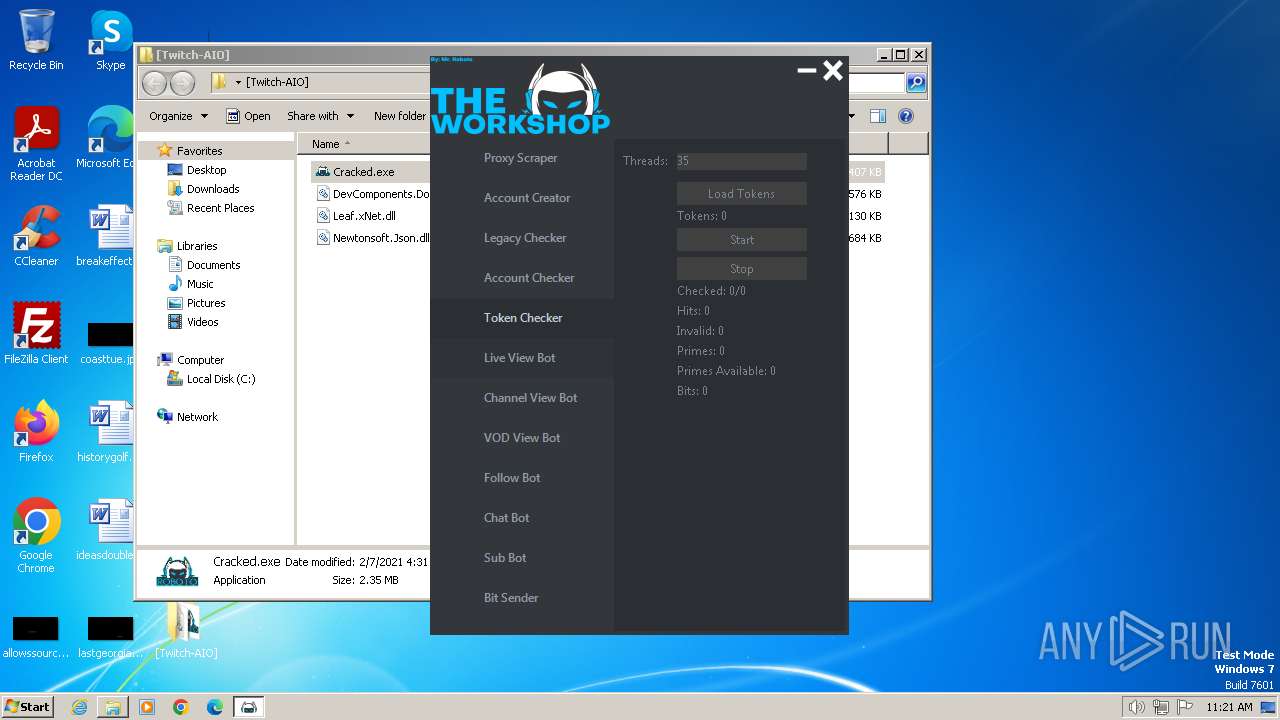Go to VOD View Bot
Screen dimensions: 1280x720
point(521,438)
